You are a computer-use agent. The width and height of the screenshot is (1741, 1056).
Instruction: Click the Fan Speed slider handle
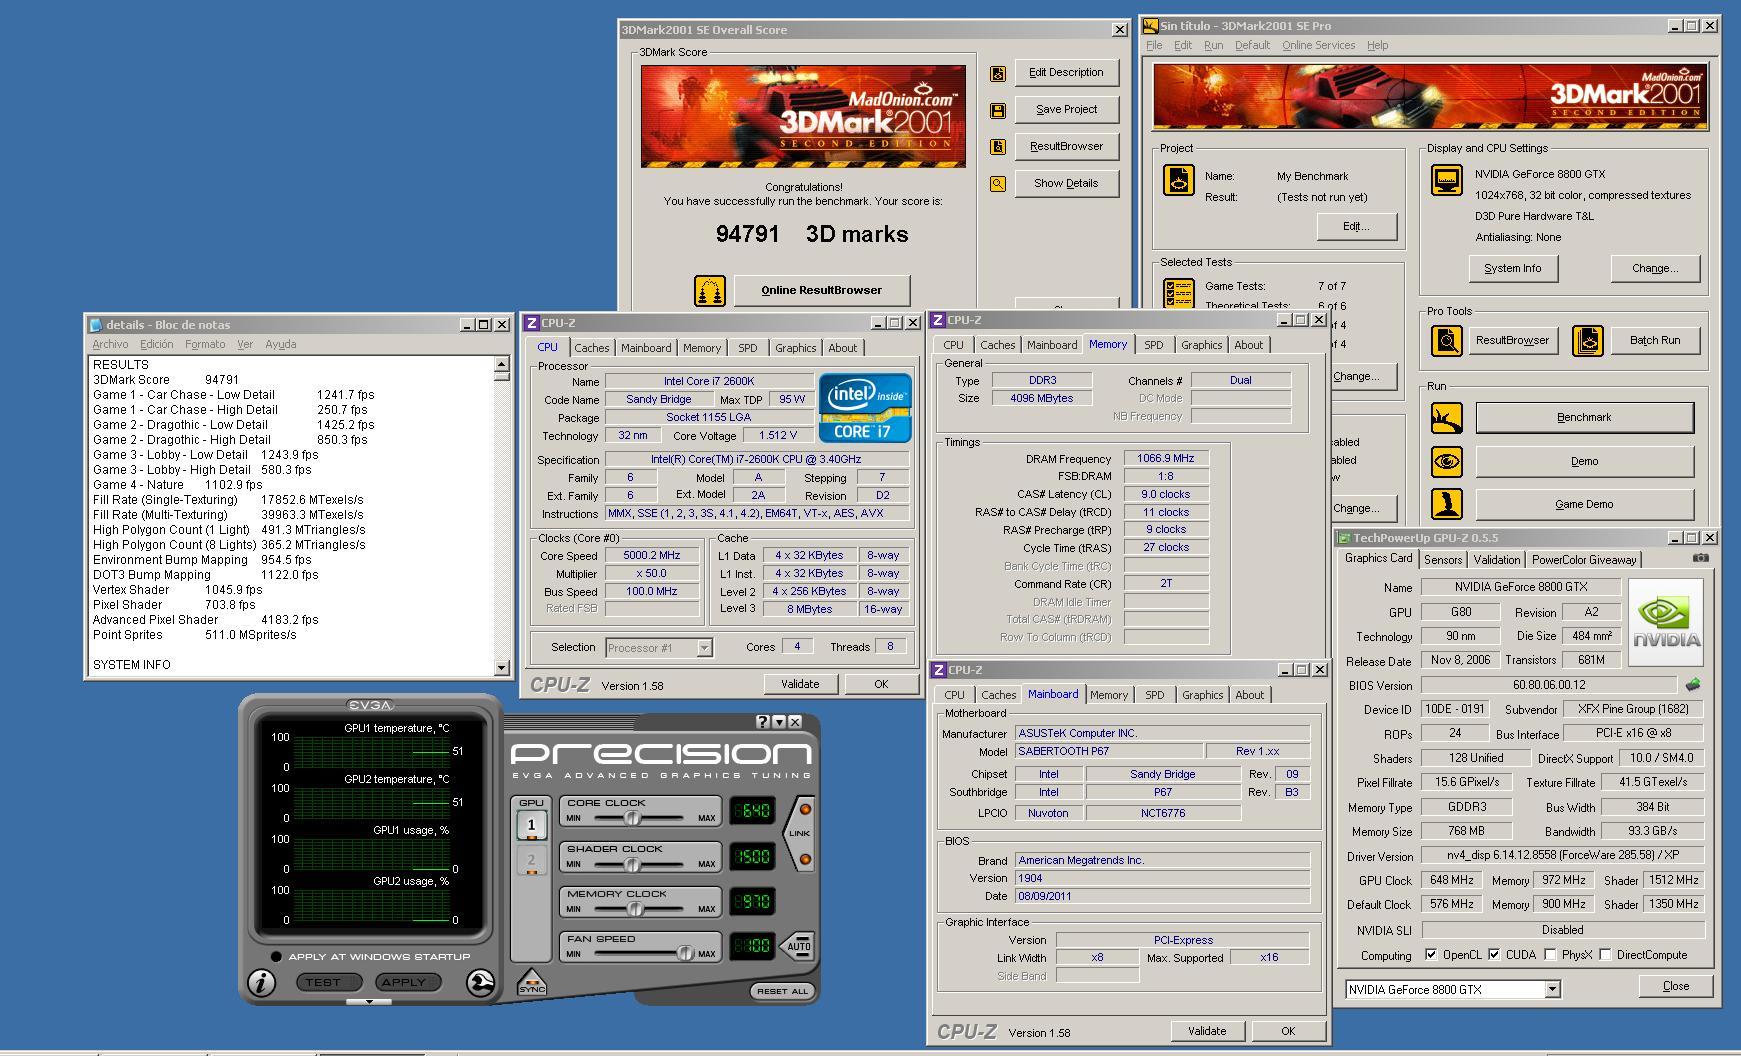click(x=685, y=953)
